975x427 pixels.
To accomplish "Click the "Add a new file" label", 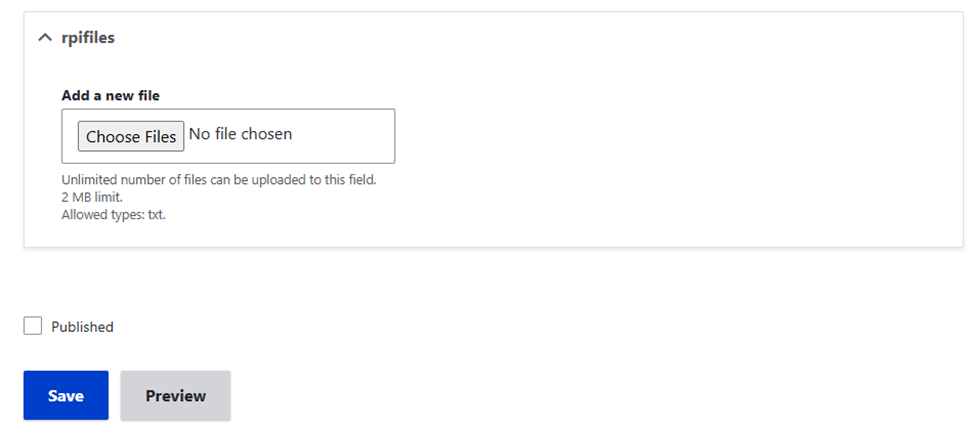I will tap(110, 96).
